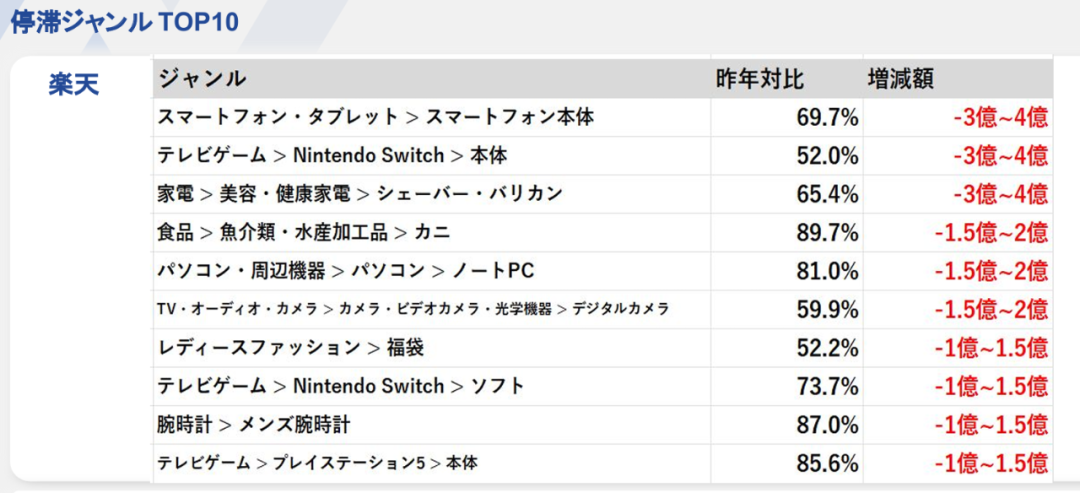The image size is (1080, 493).
Task: Select the シェーバー・バリカン genre cell
Action: [360, 194]
